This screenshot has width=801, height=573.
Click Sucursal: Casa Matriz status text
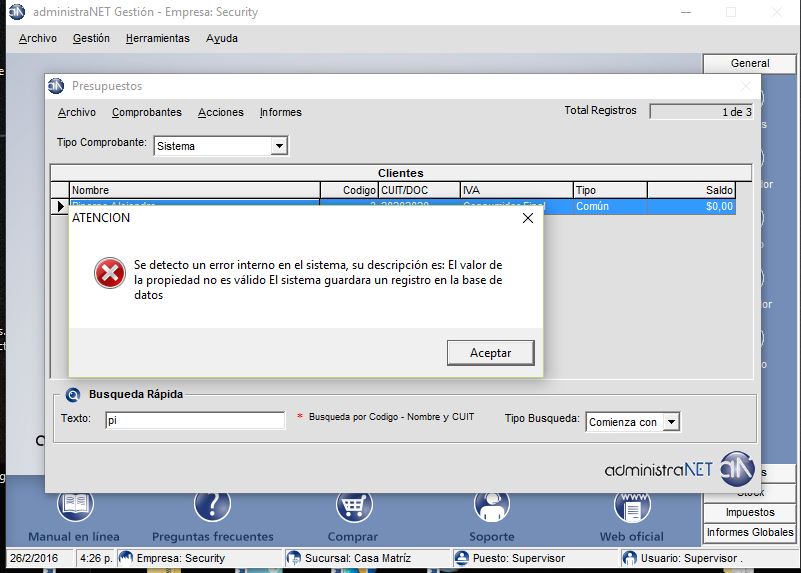click(x=358, y=558)
